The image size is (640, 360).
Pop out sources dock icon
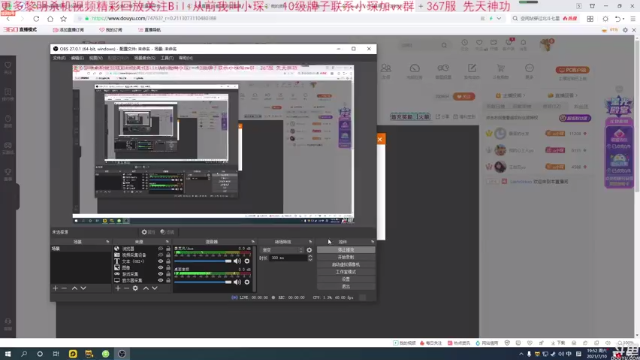click(x=167, y=242)
